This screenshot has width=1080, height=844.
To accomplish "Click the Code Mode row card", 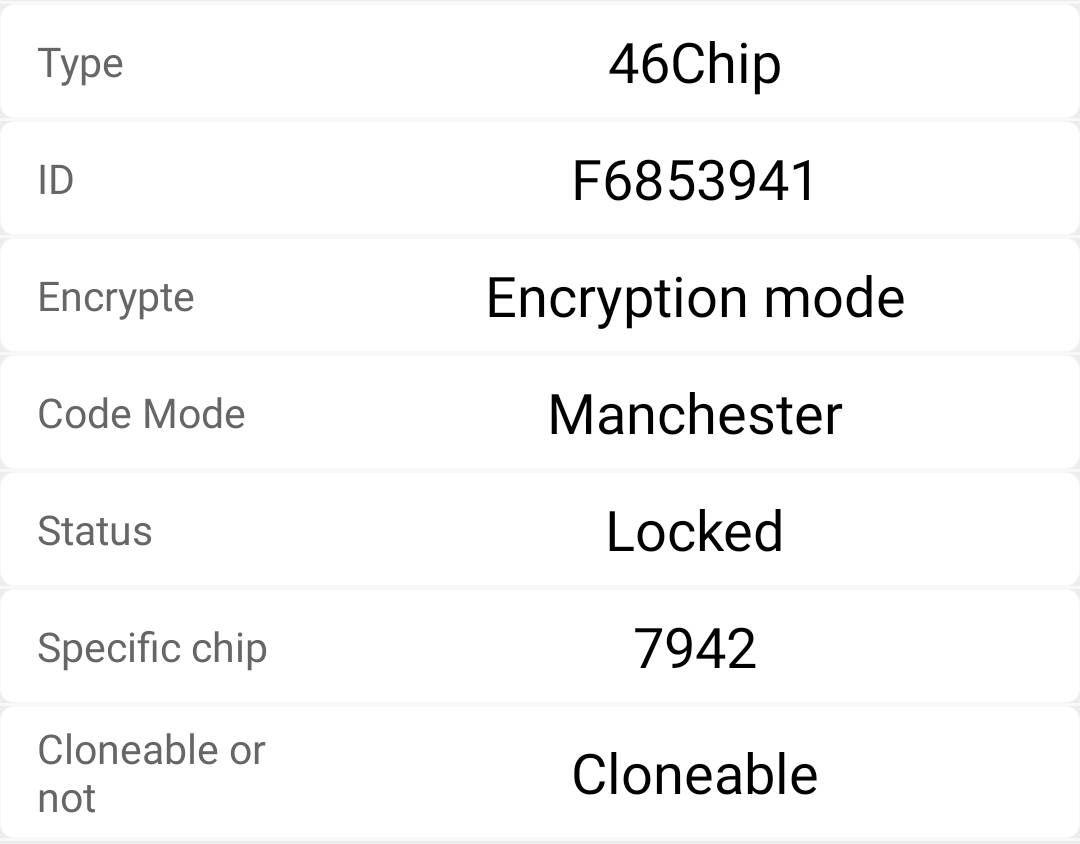I will (540, 413).
